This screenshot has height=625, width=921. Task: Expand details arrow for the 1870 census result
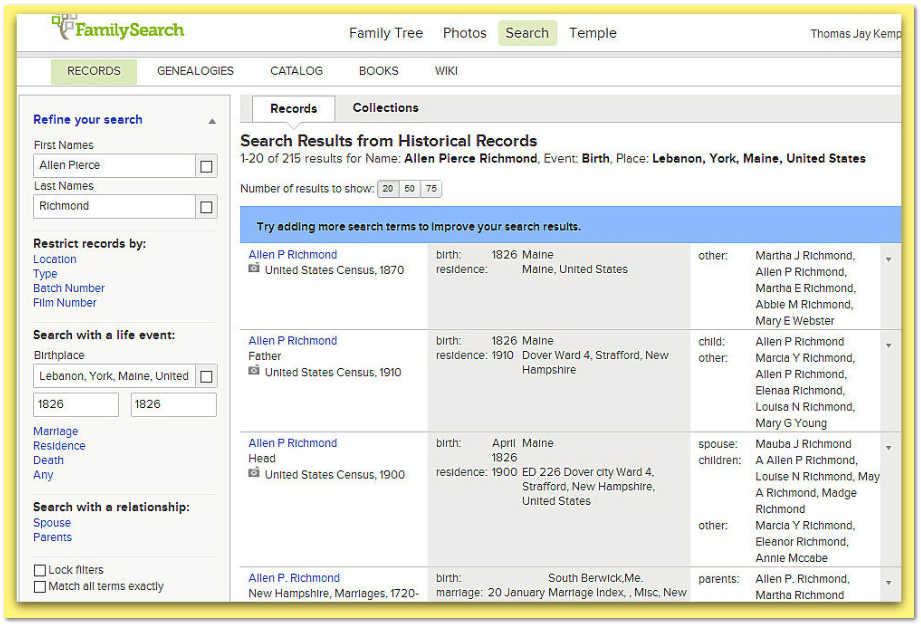point(889,259)
